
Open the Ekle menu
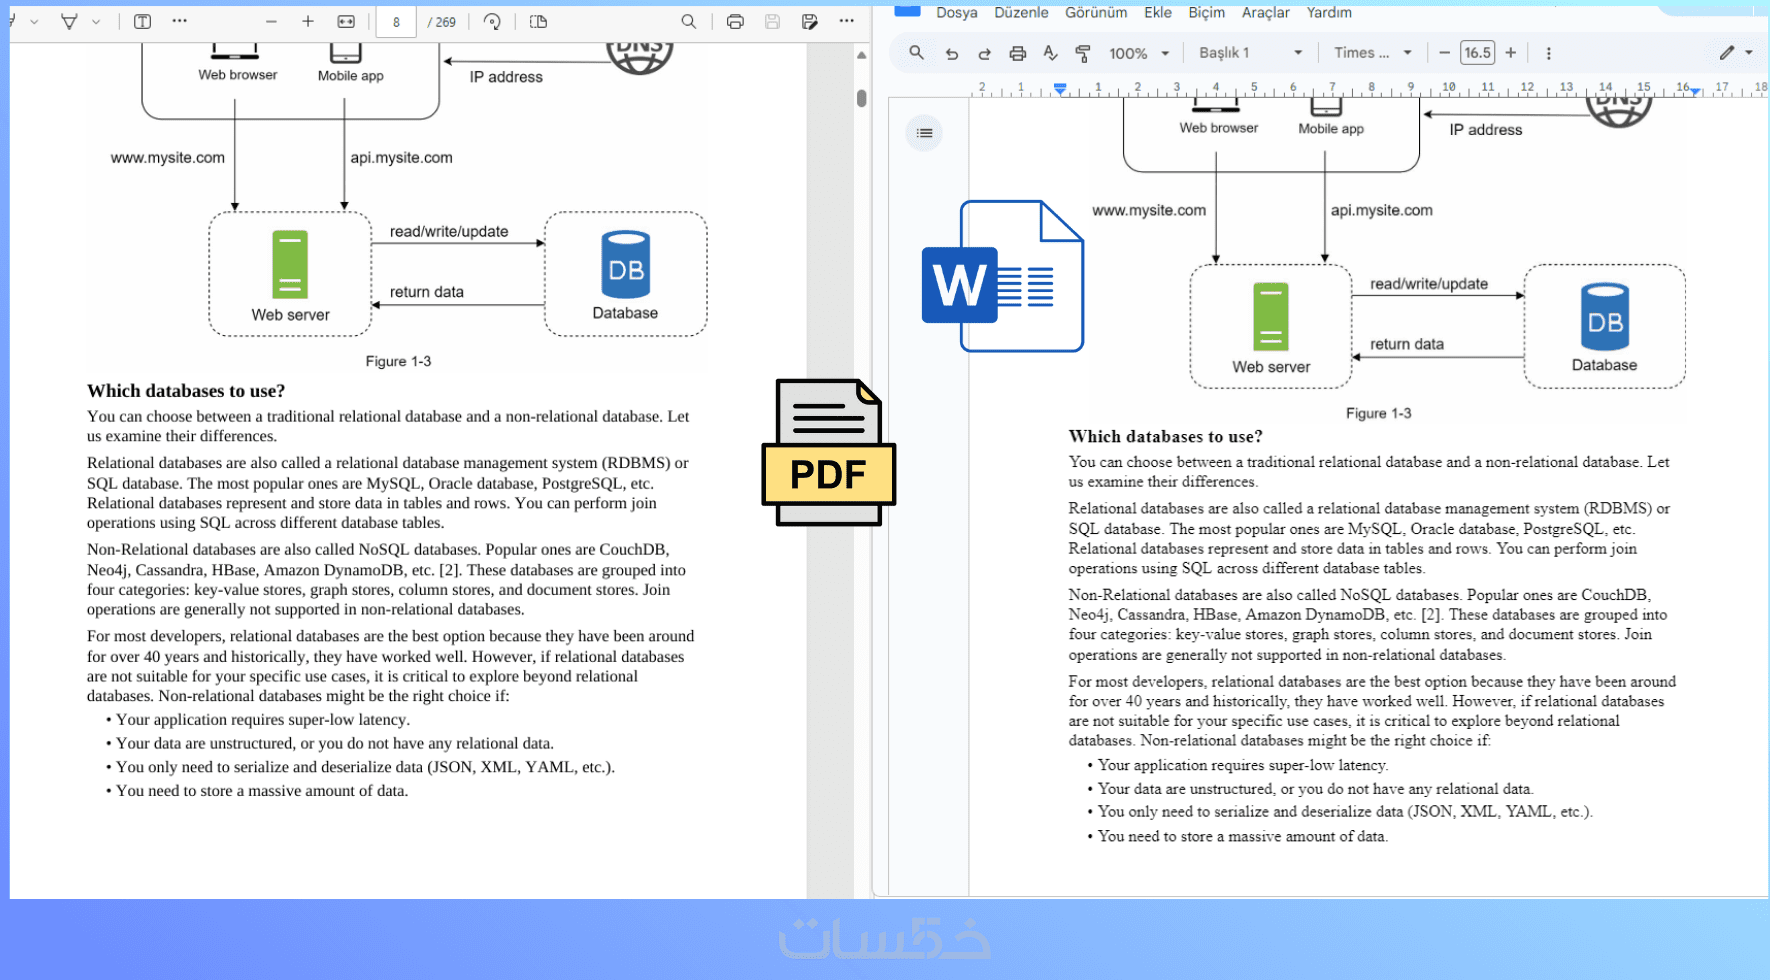coord(1158,13)
